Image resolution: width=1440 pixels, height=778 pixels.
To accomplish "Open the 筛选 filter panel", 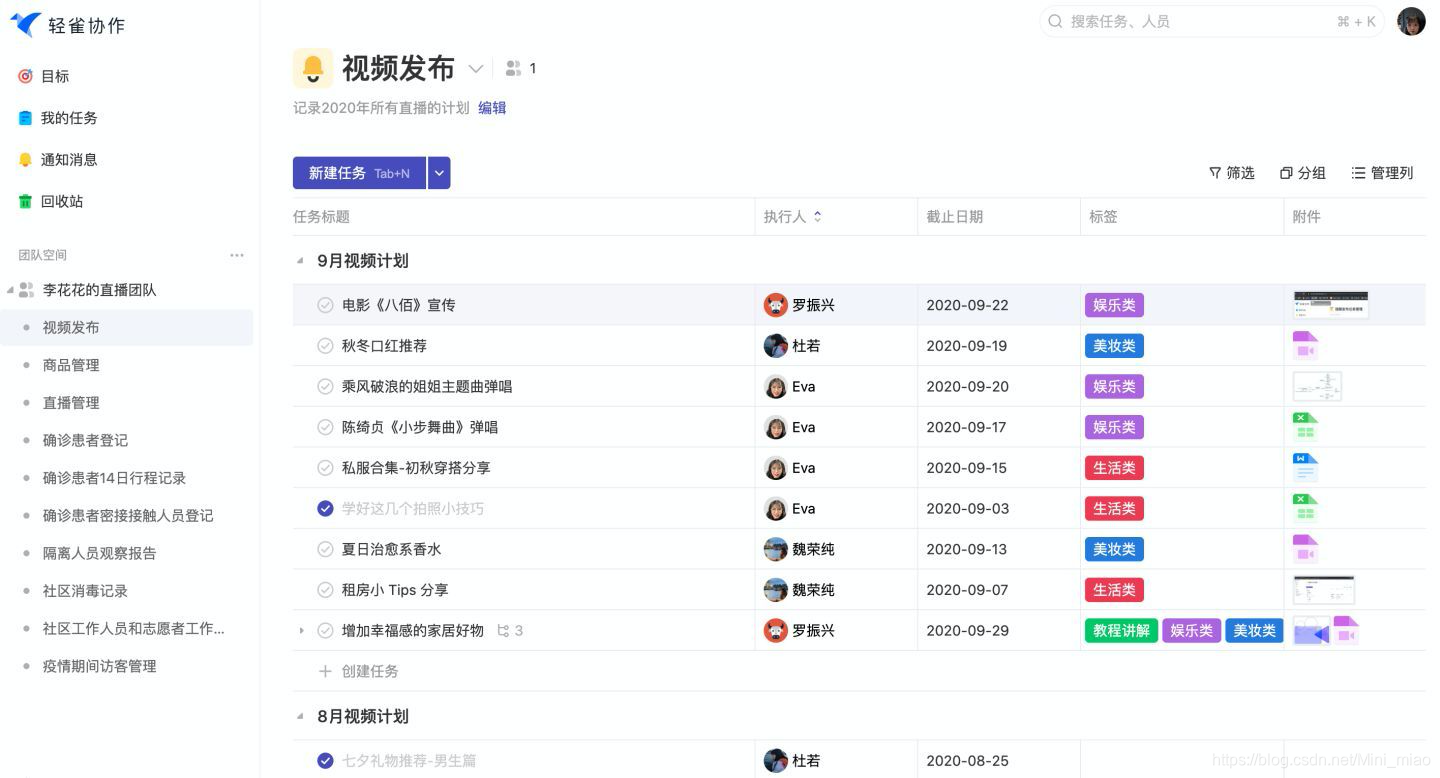I will pyautogui.click(x=1231, y=172).
